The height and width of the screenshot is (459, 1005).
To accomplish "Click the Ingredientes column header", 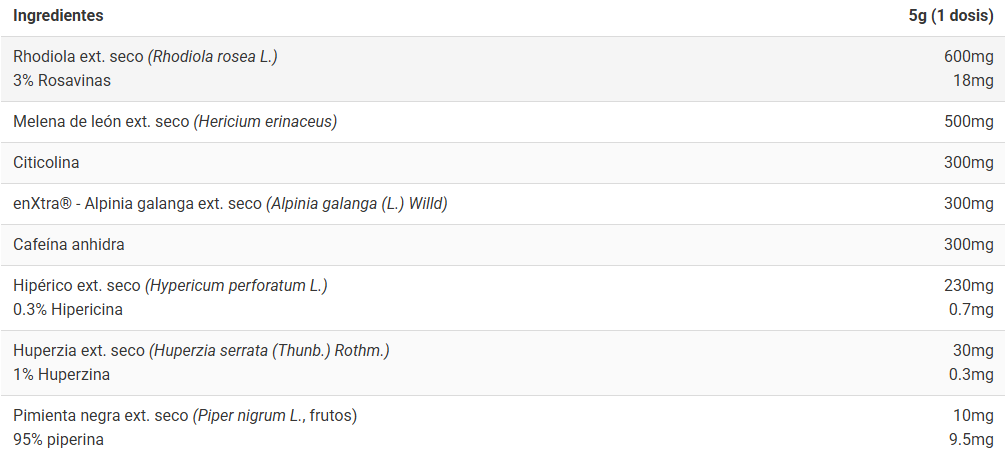I will click(x=58, y=16).
